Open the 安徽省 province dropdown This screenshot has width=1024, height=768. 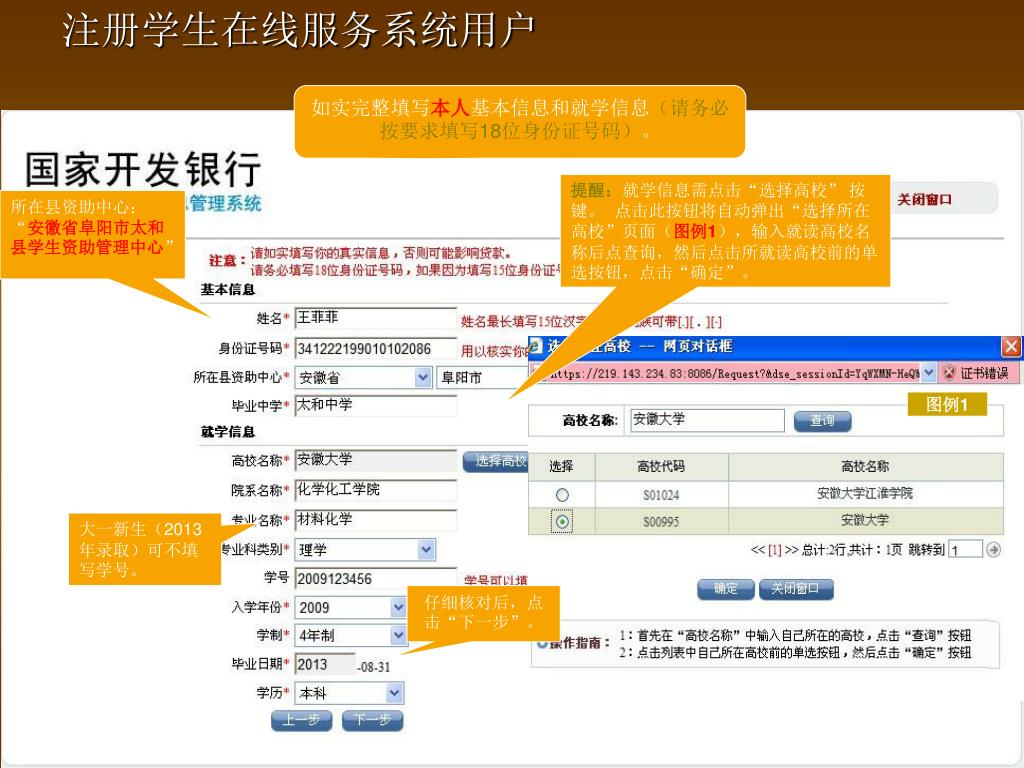click(x=363, y=377)
